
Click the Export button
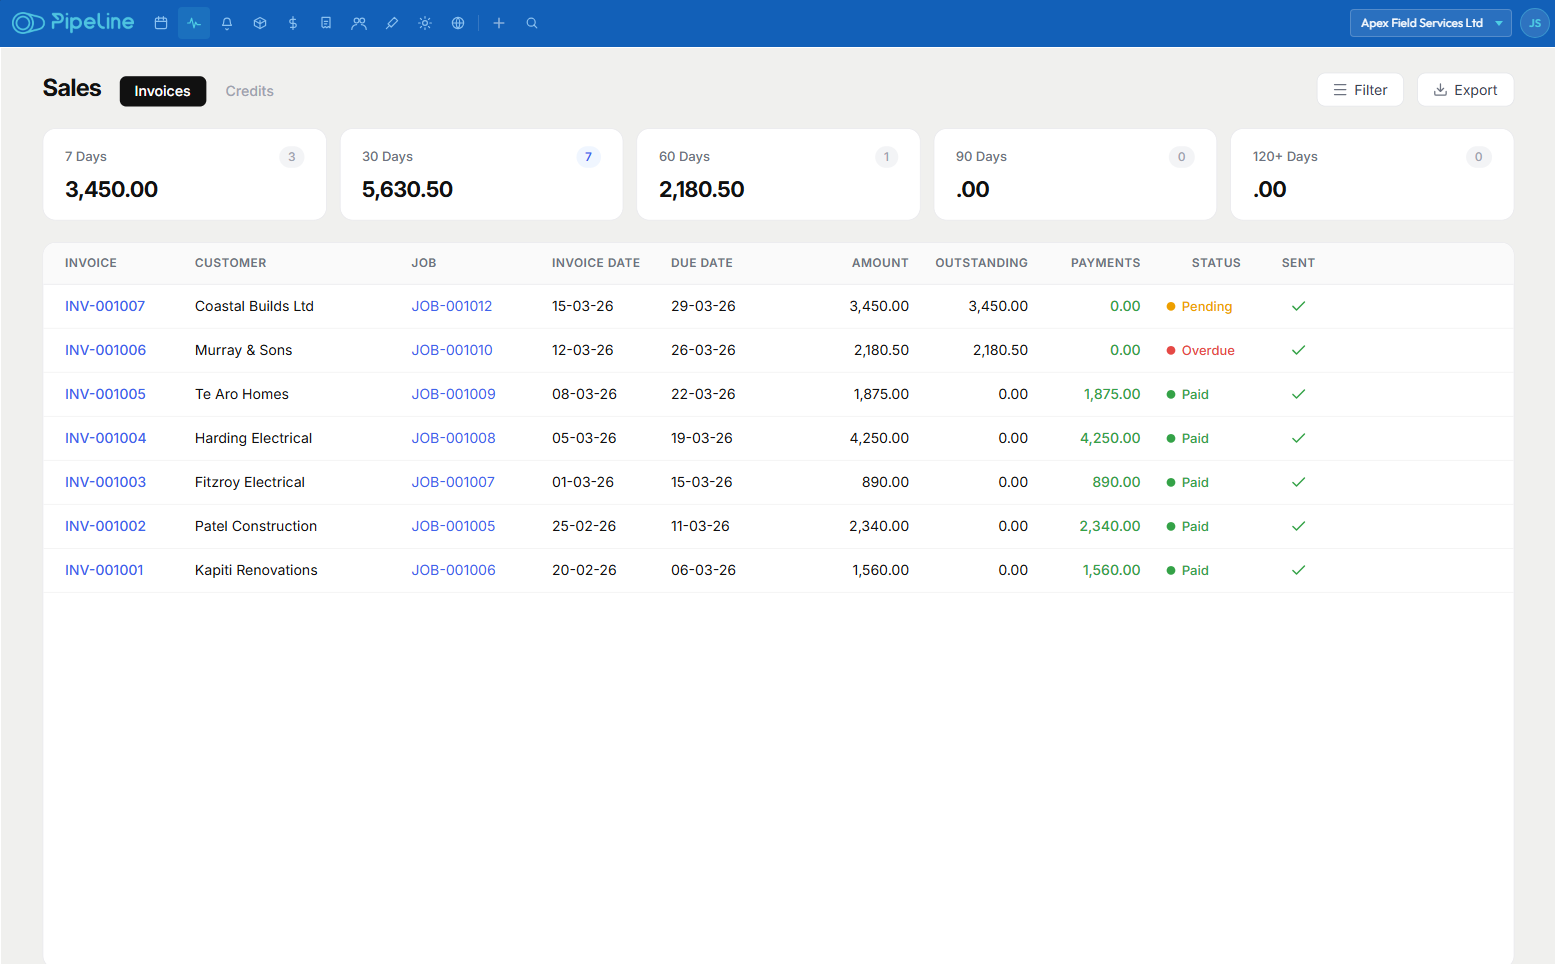(x=1465, y=89)
